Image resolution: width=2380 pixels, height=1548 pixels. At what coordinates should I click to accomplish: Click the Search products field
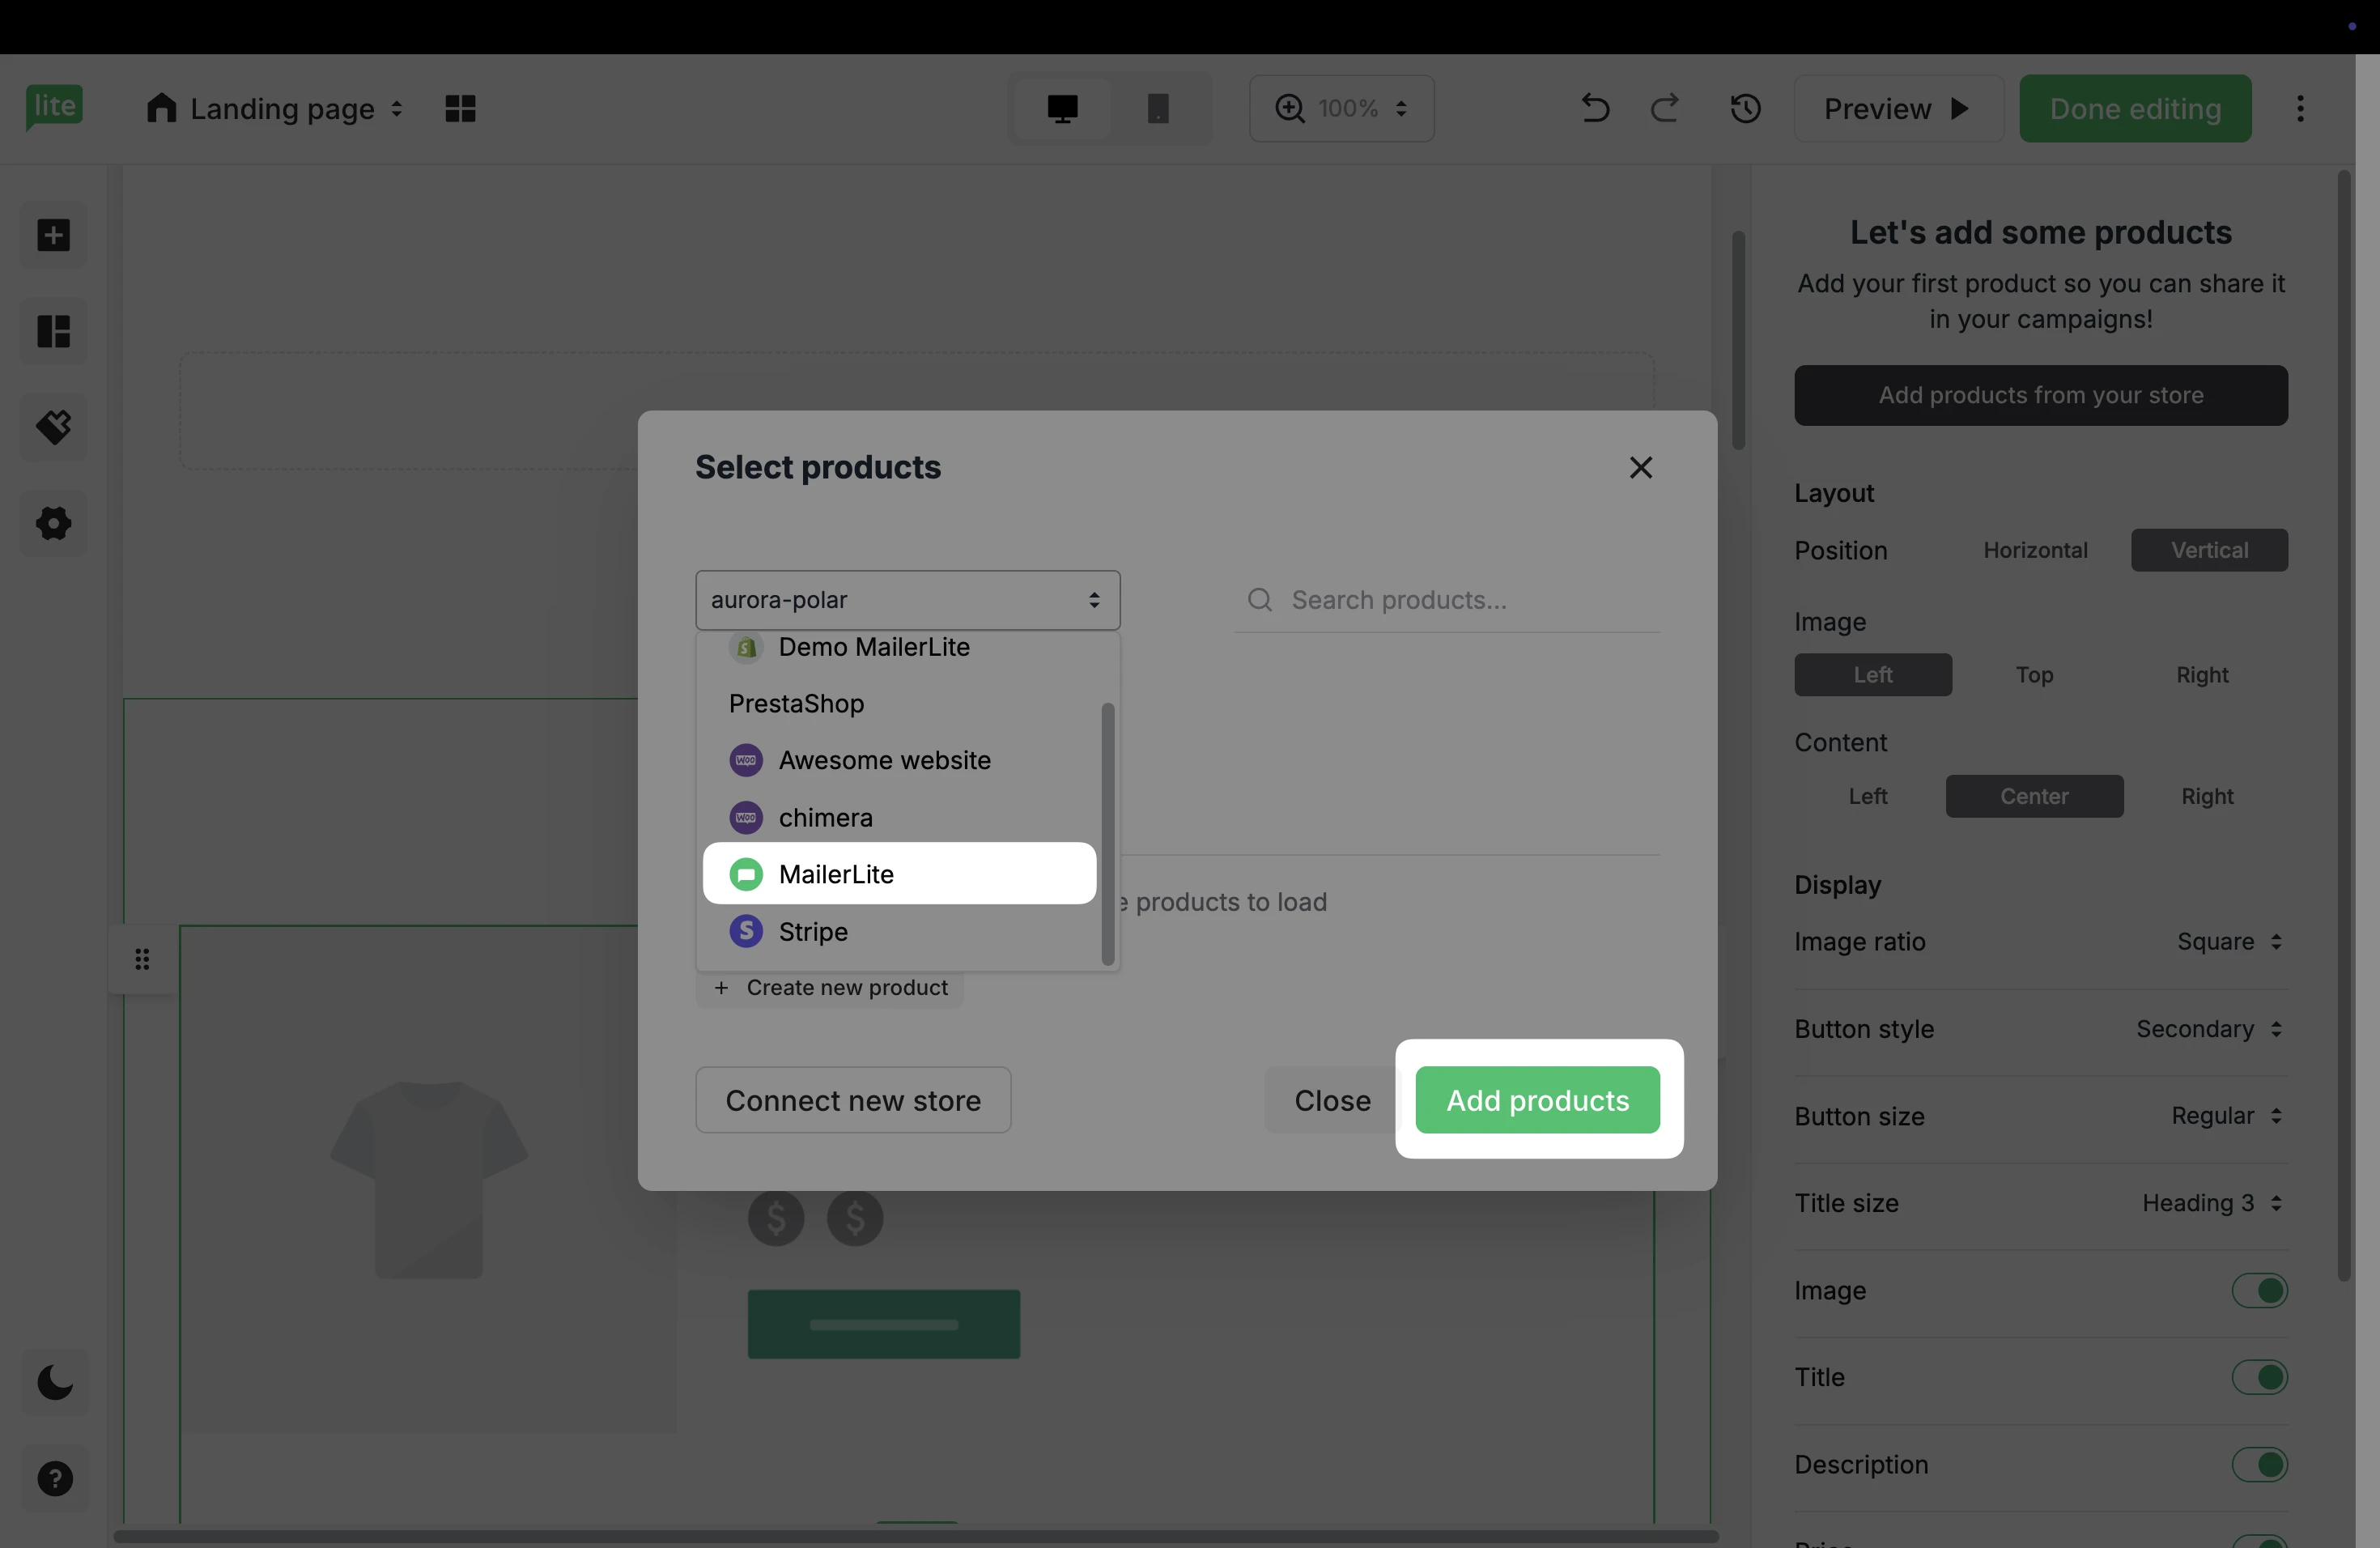pos(1460,600)
